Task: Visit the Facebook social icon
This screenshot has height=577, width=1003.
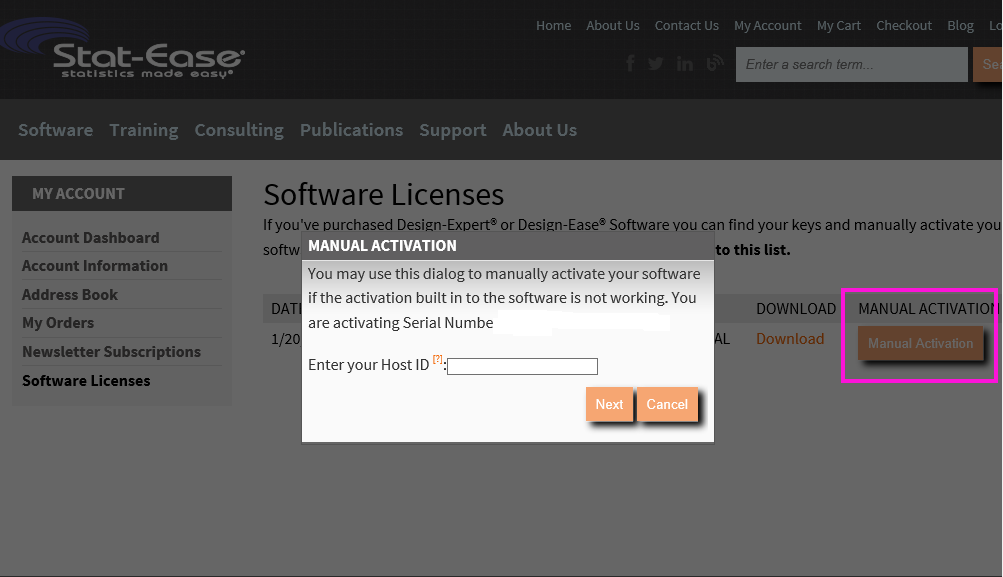Action: [631, 63]
